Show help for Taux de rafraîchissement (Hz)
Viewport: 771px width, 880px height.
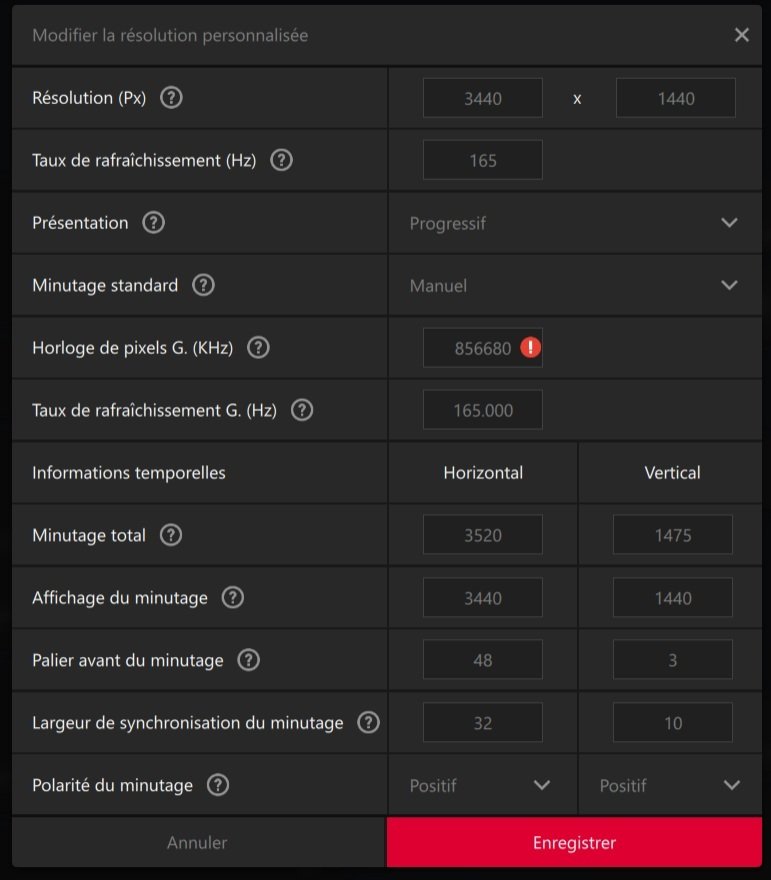coord(281,160)
